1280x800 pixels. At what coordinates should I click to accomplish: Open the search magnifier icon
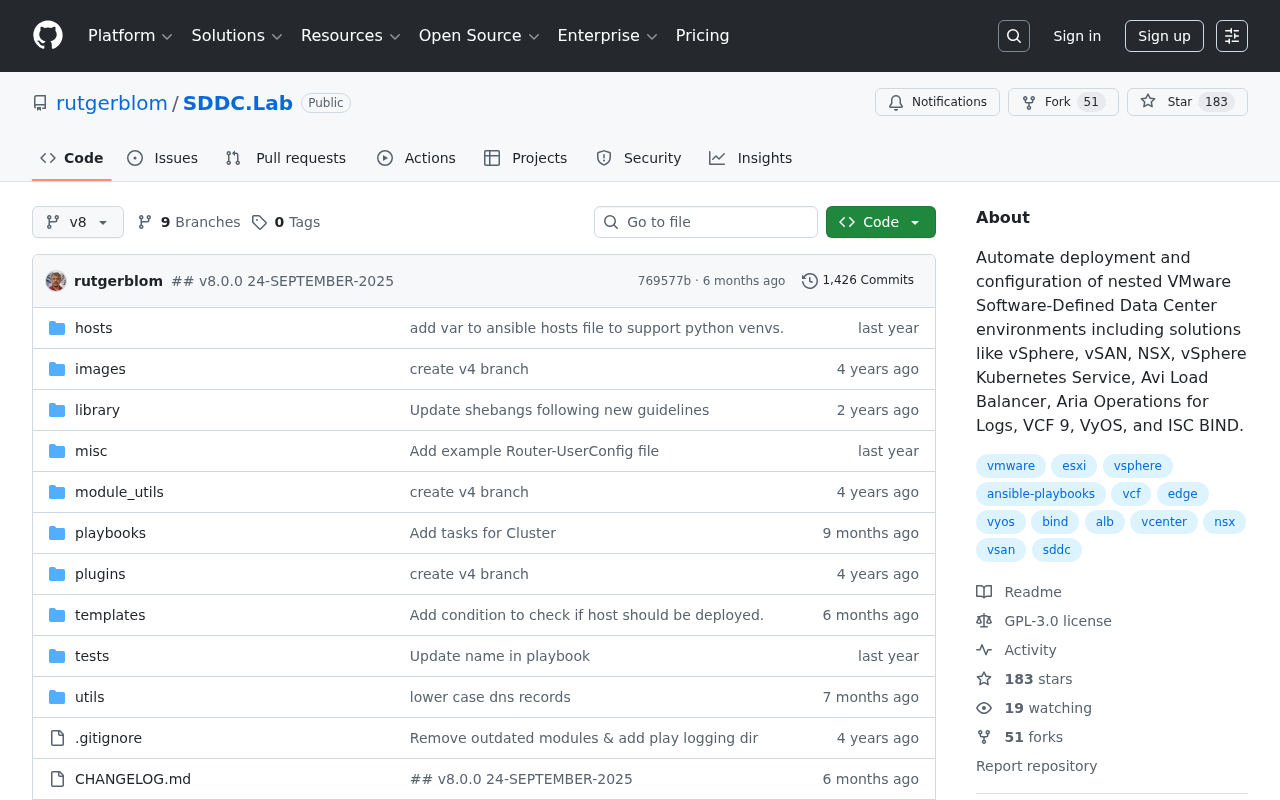pyautogui.click(x=1013, y=35)
